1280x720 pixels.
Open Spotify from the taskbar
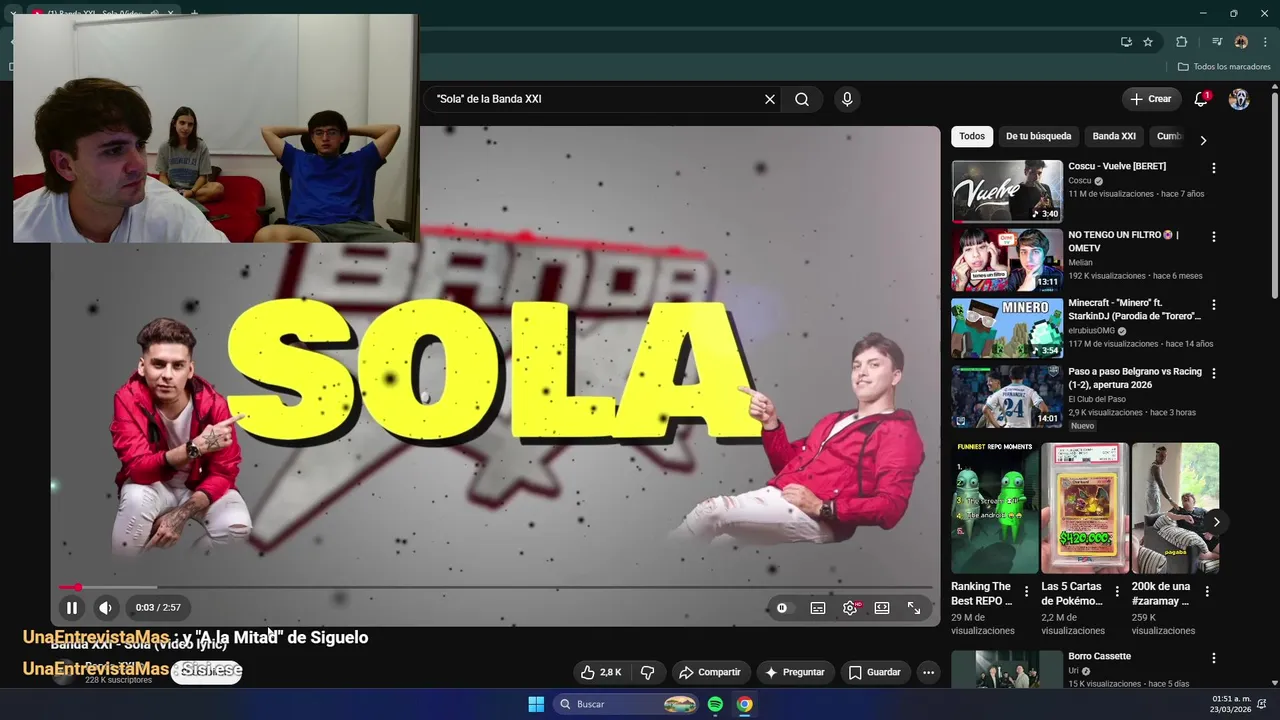(715, 704)
